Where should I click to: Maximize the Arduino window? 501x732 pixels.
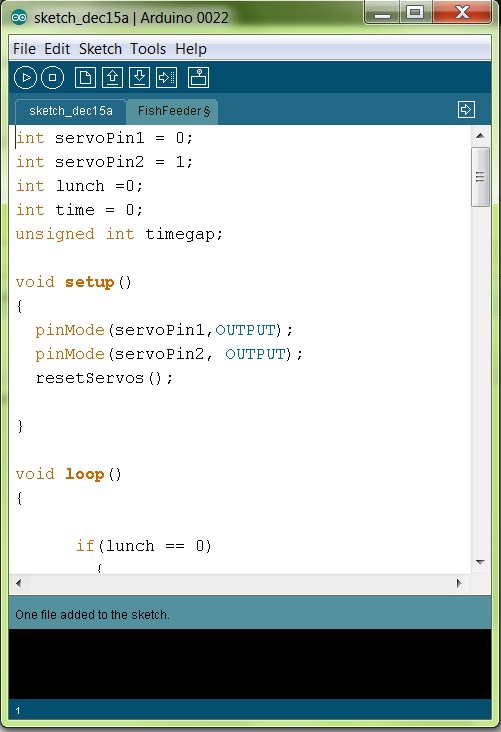(x=416, y=13)
